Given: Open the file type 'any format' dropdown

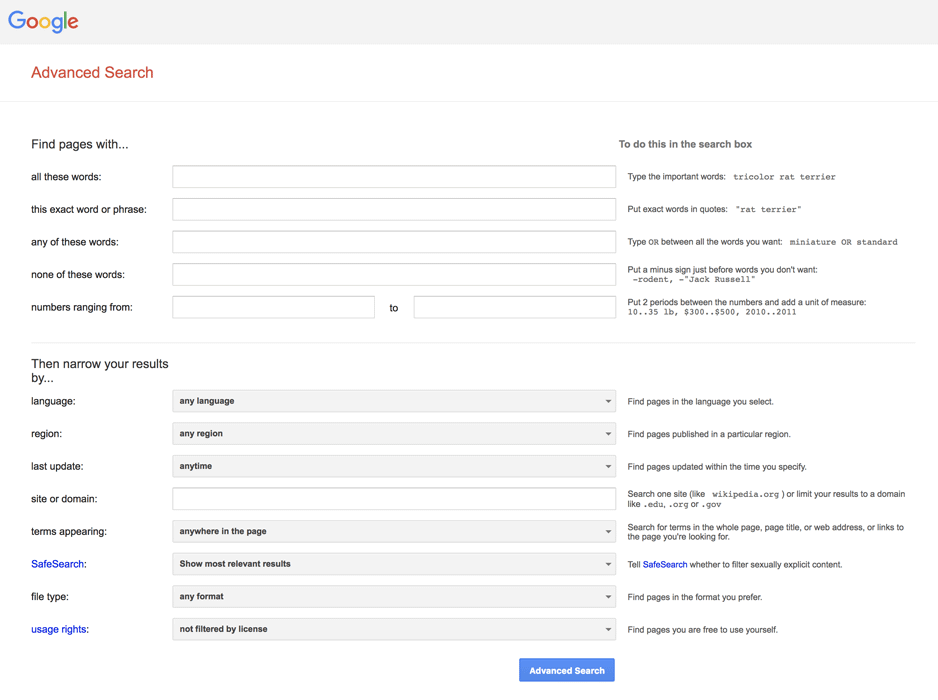Looking at the screenshot, I should (x=393, y=596).
